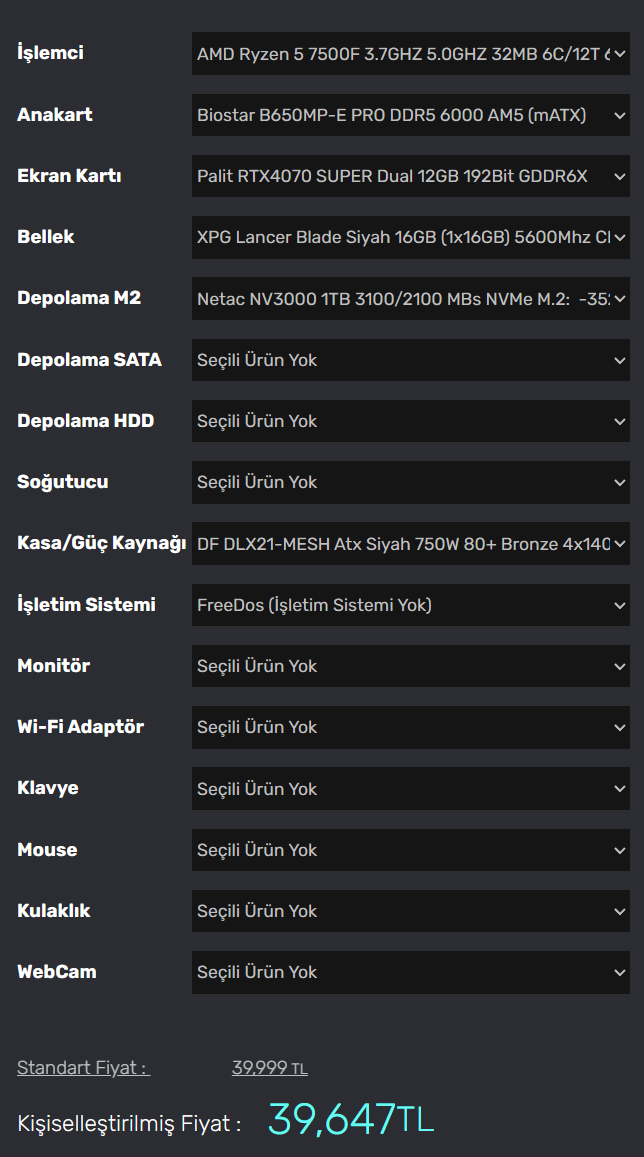The height and width of the screenshot is (1157, 644).
Task: Choose a Depolama HDD drive option
Action: (411, 421)
